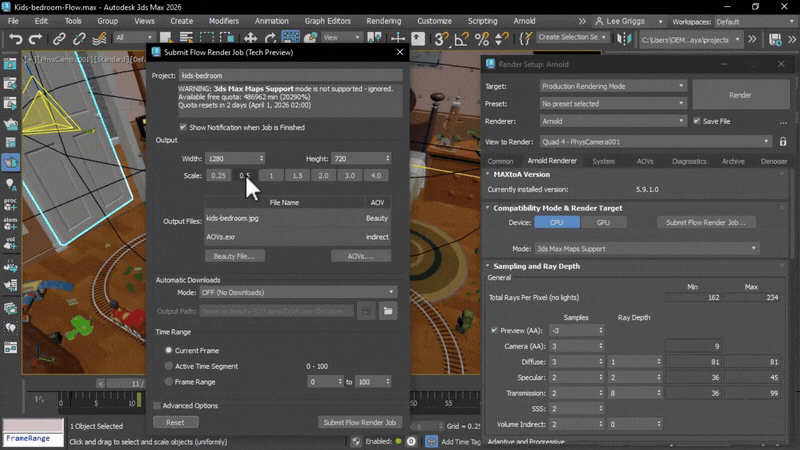The height and width of the screenshot is (450, 800).
Task: Undo the last action in main toolbar
Action: click(x=16, y=39)
